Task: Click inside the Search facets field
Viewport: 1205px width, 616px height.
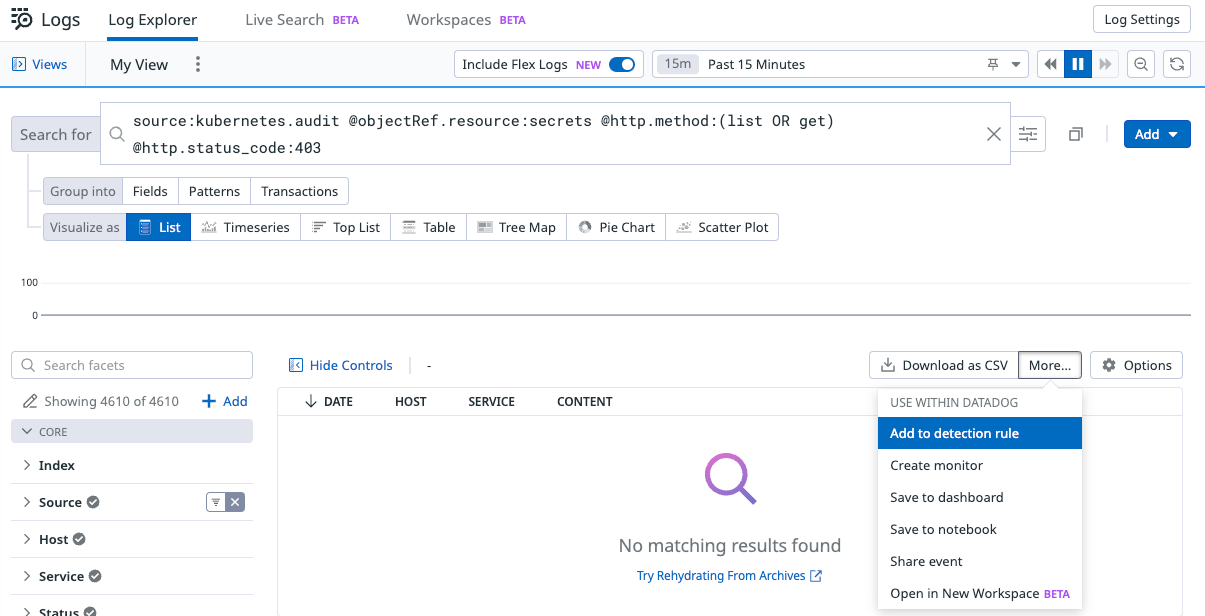Action: pyautogui.click(x=131, y=364)
